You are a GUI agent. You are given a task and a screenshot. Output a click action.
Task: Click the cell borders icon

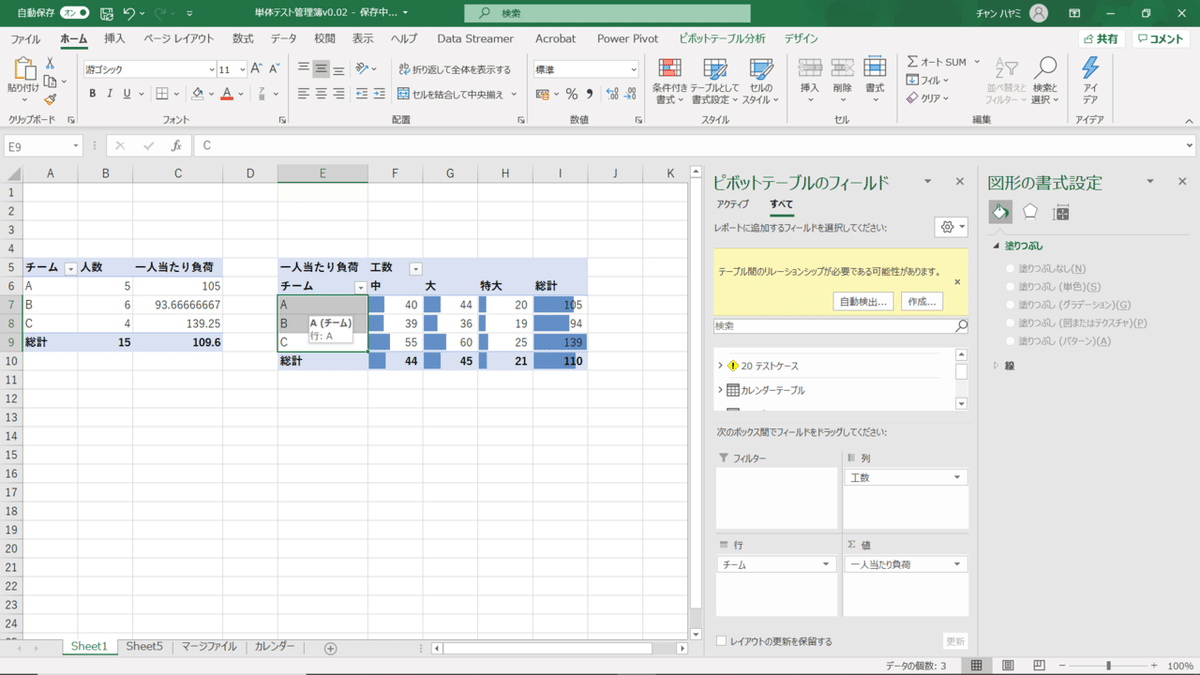coord(161,94)
